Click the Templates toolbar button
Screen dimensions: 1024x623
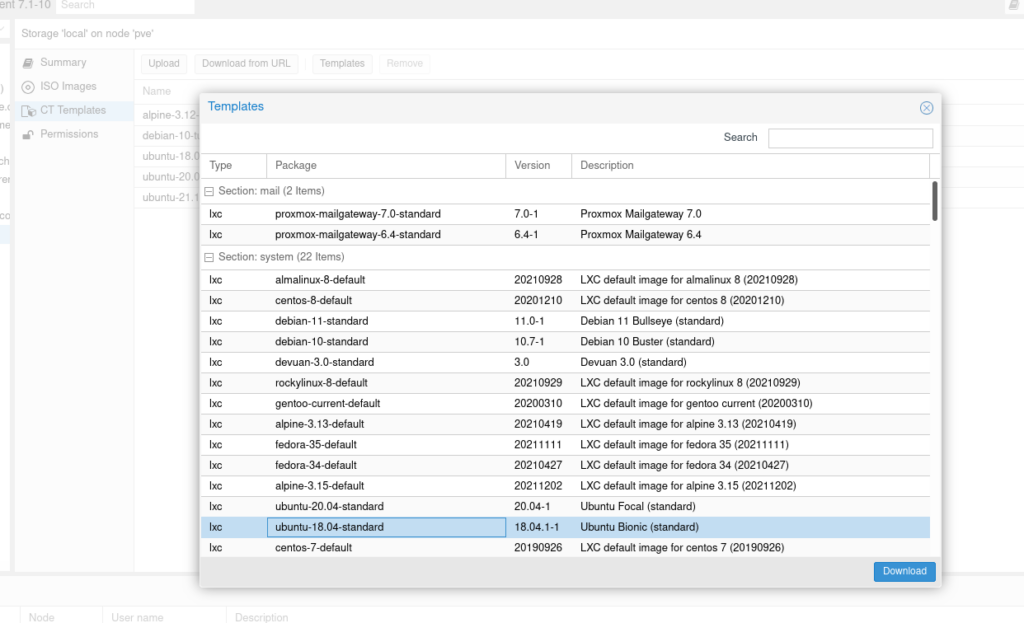[342, 63]
